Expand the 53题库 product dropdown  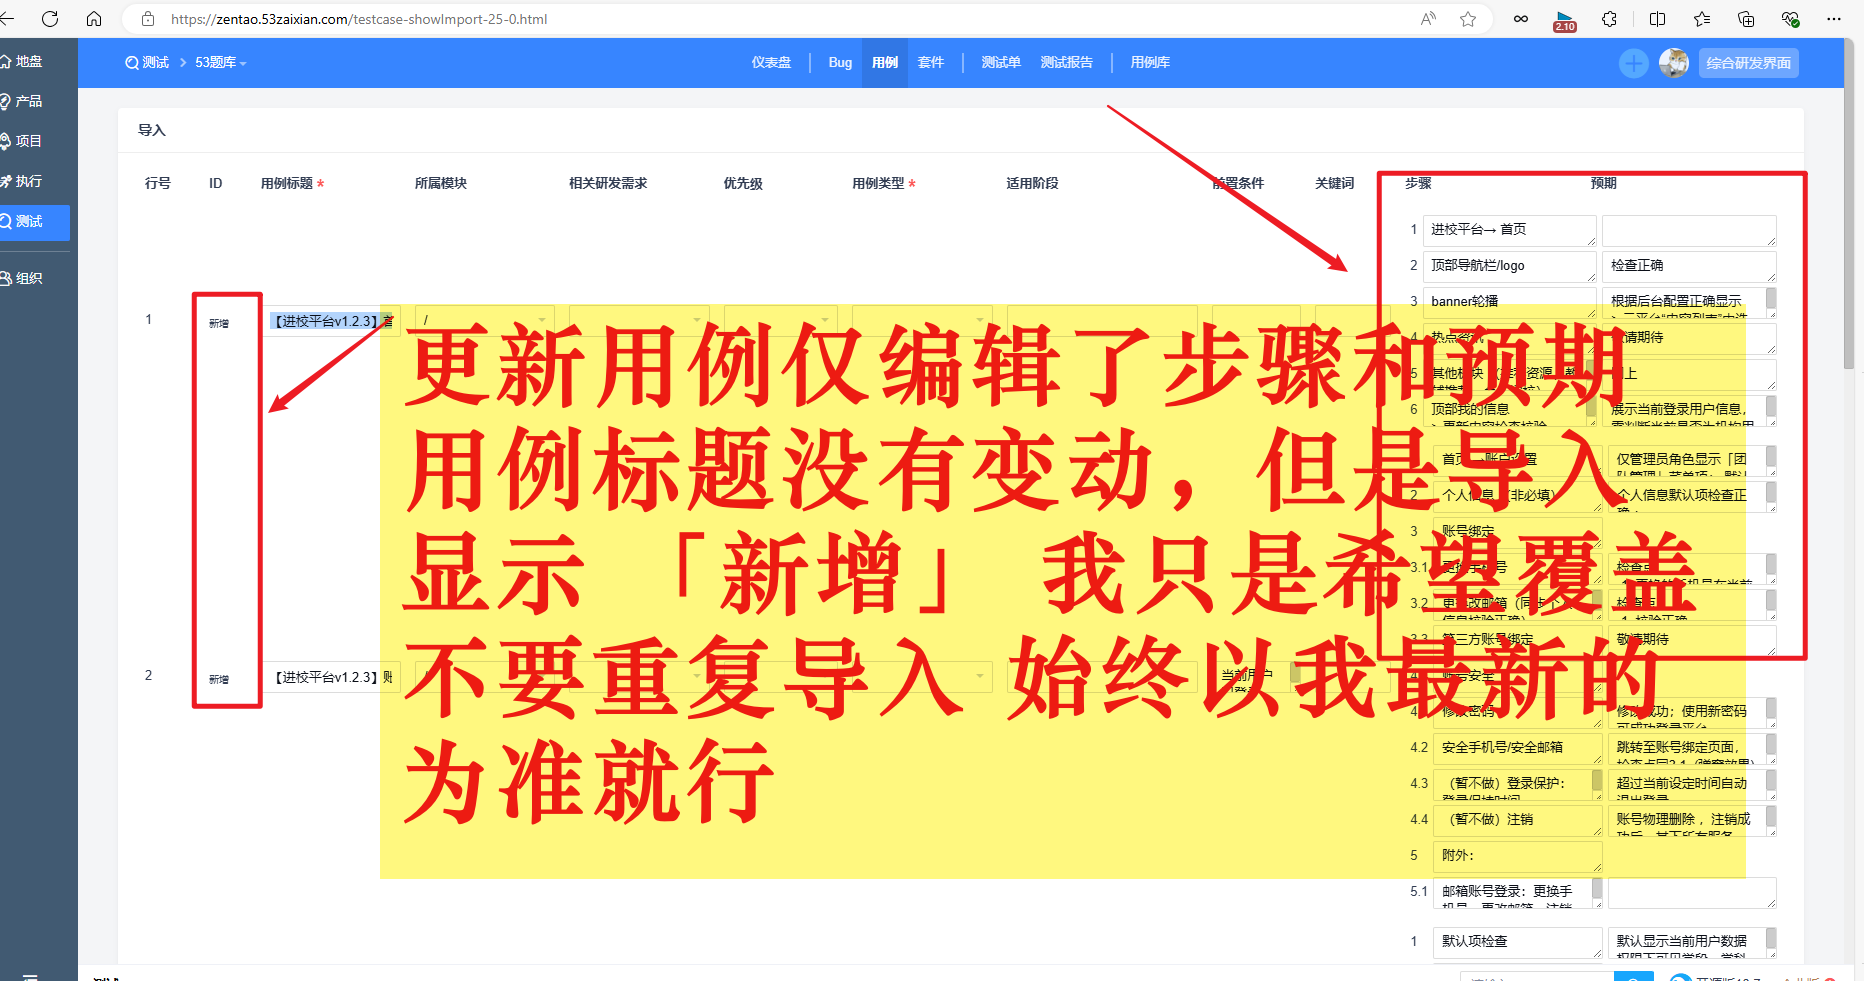click(x=220, y=62)
